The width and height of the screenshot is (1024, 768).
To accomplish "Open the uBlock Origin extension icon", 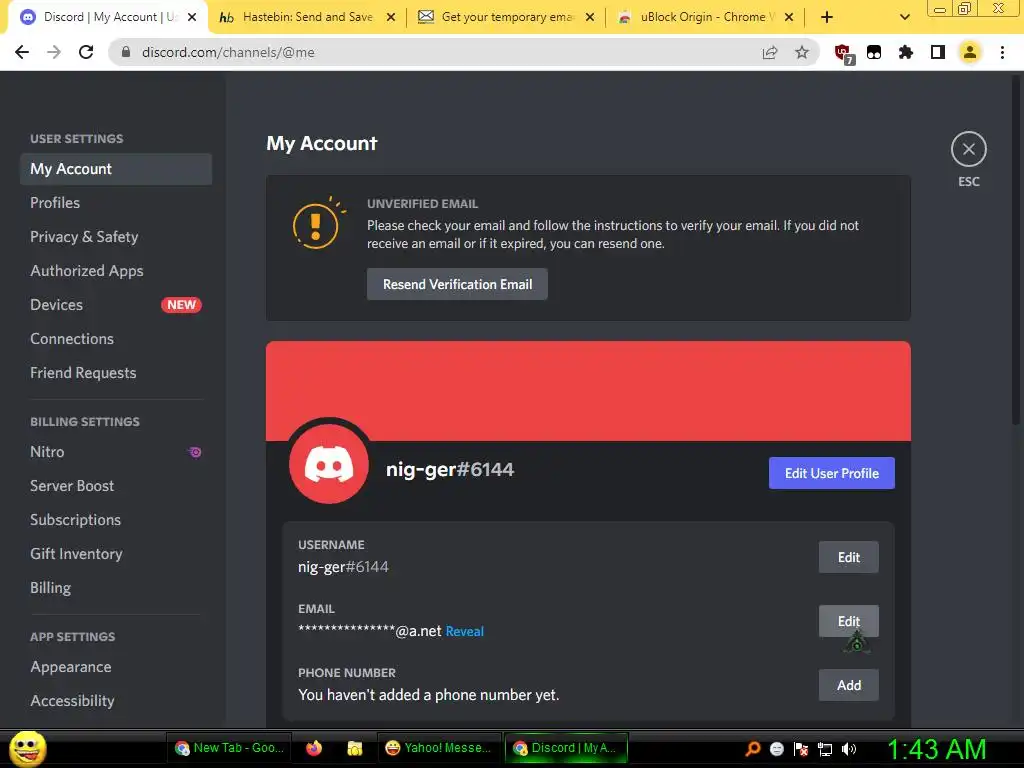I will point(843,54).
